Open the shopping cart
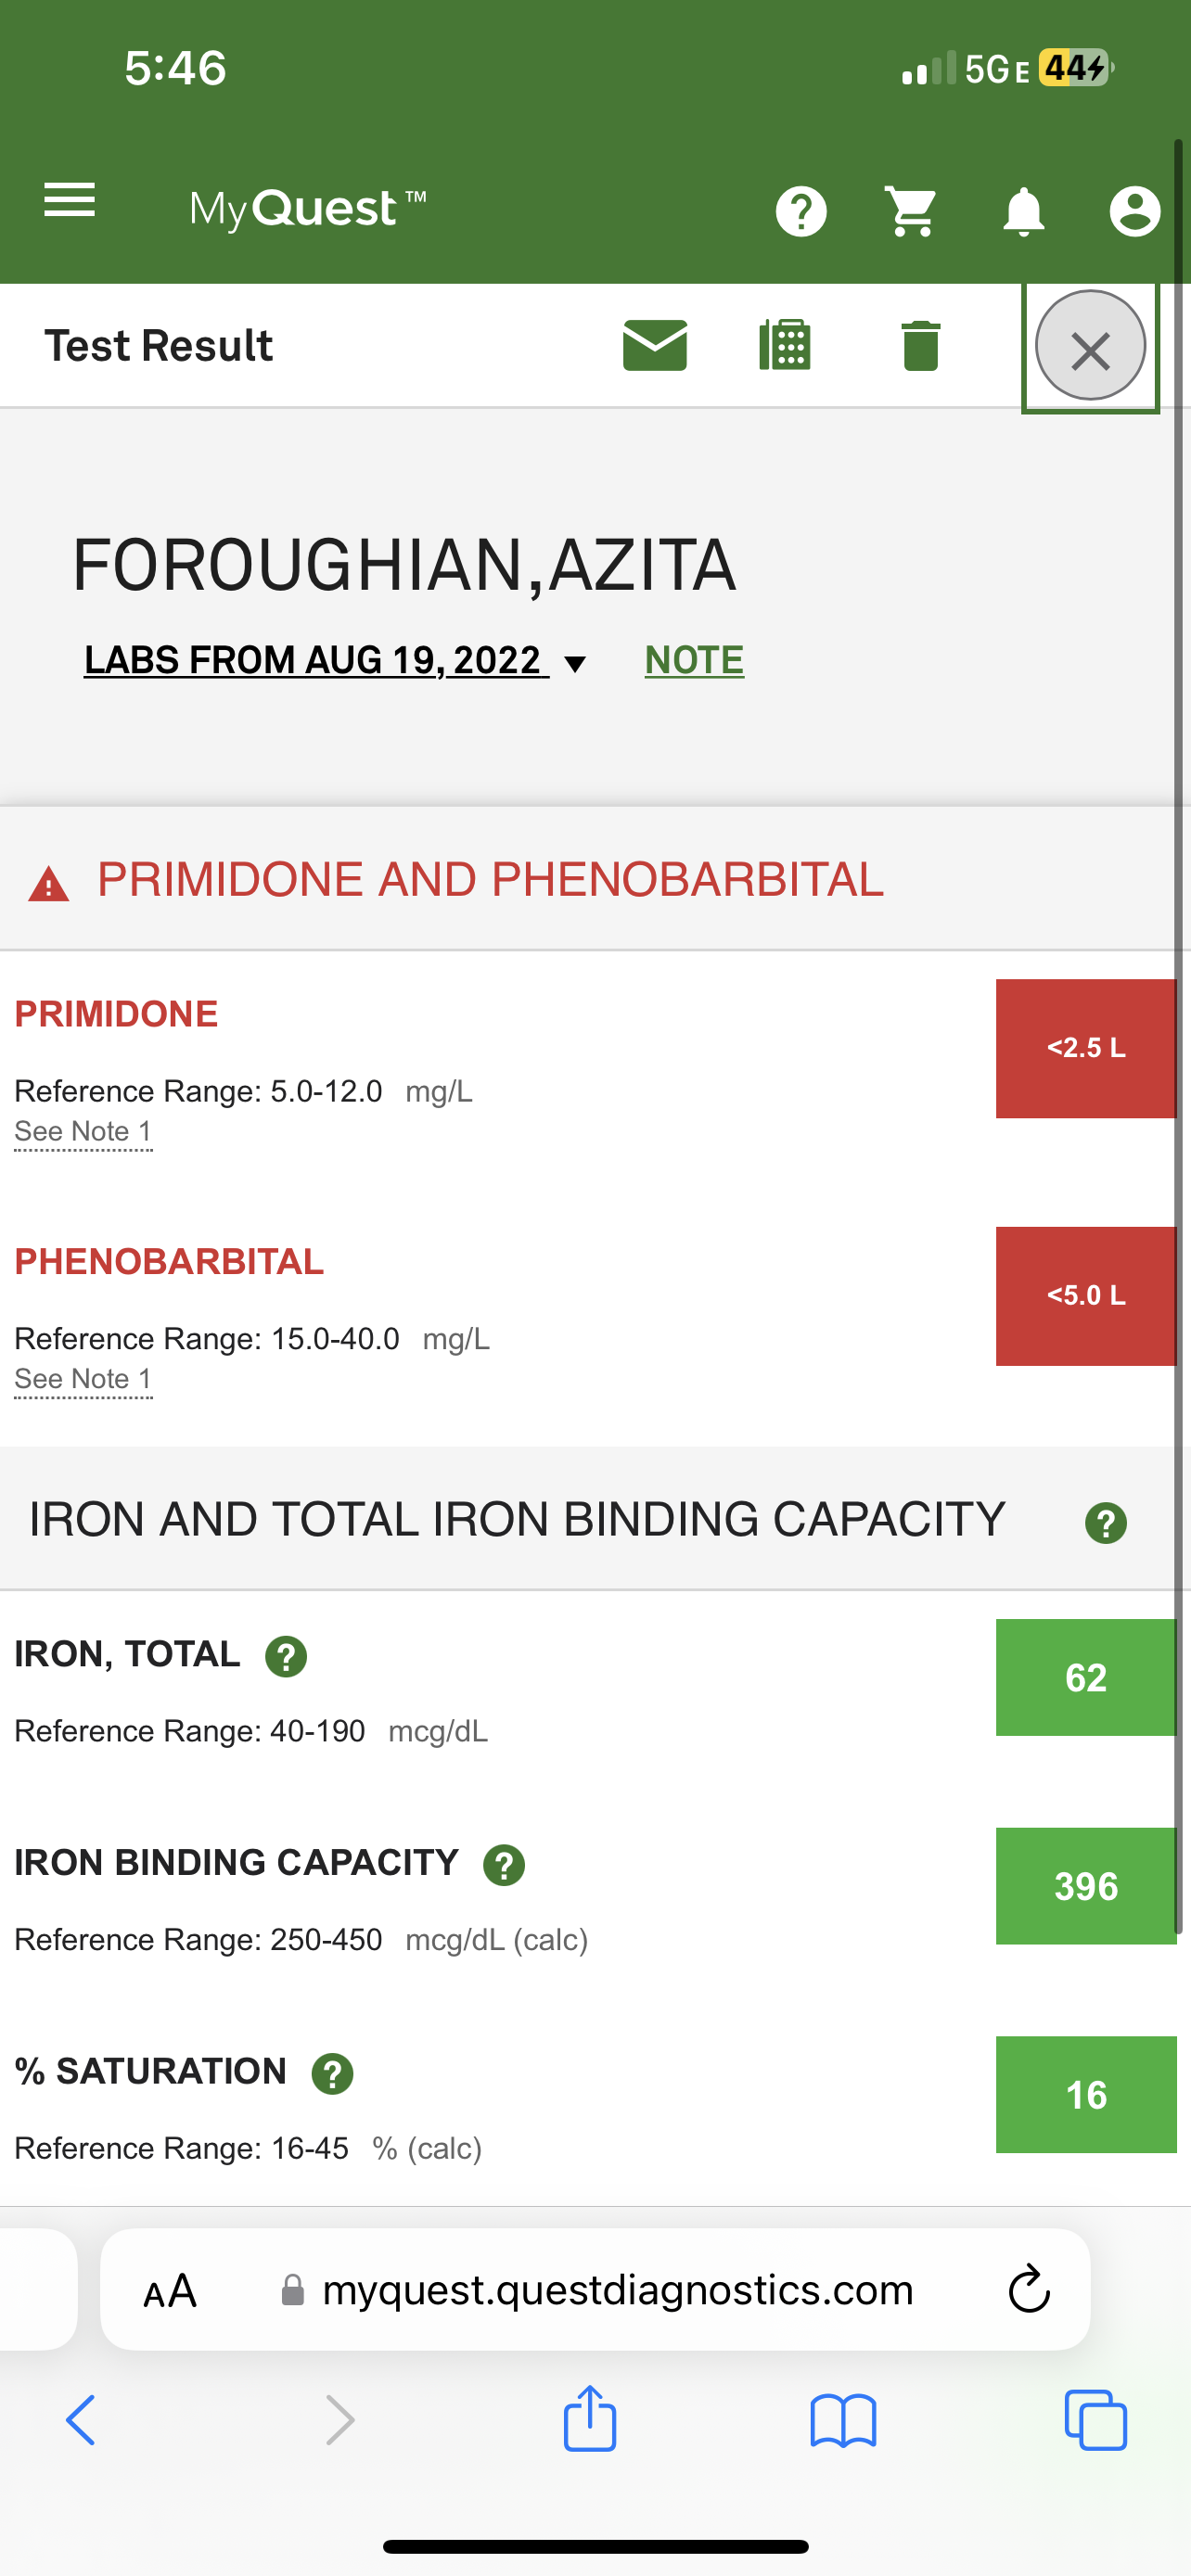The image size is (1191, 2576). [x=912, y=211]
